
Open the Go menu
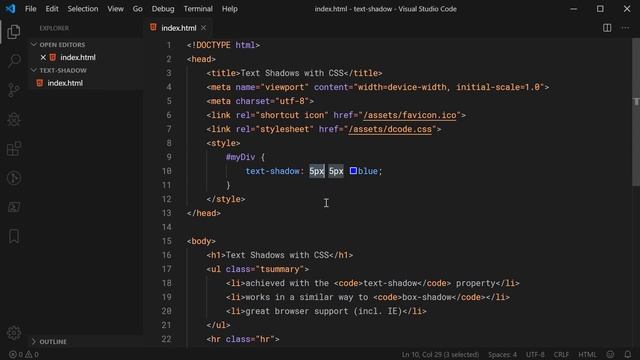tap(138, 9)
